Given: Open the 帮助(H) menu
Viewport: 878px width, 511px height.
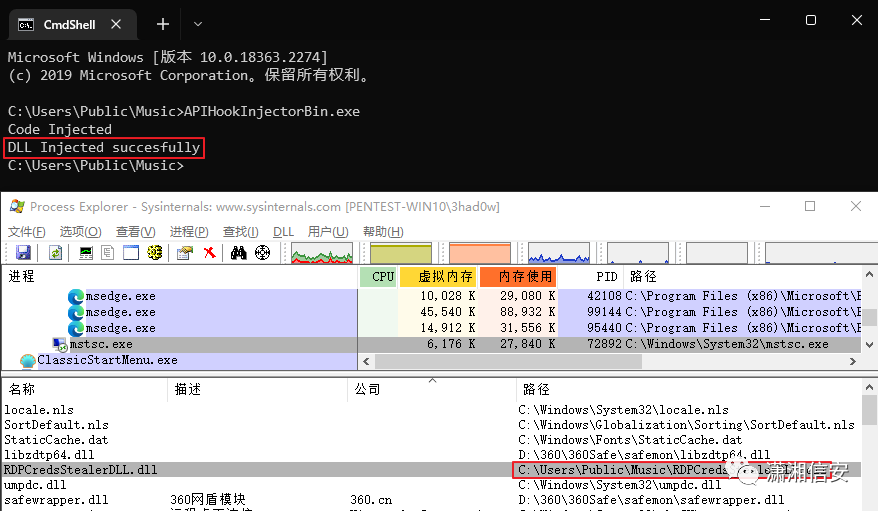Looking at the screenshot, I should [383, 232].
